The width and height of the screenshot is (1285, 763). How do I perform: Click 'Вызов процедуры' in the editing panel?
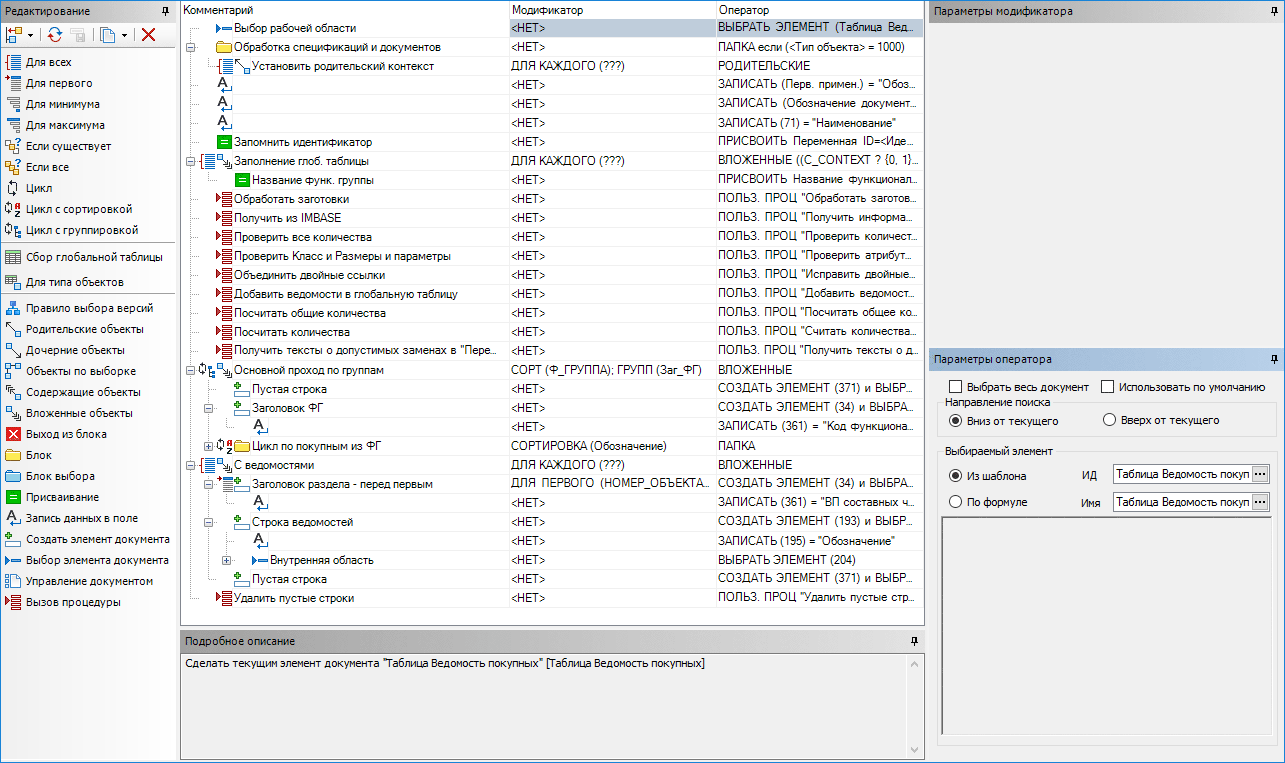coord(72,602)
